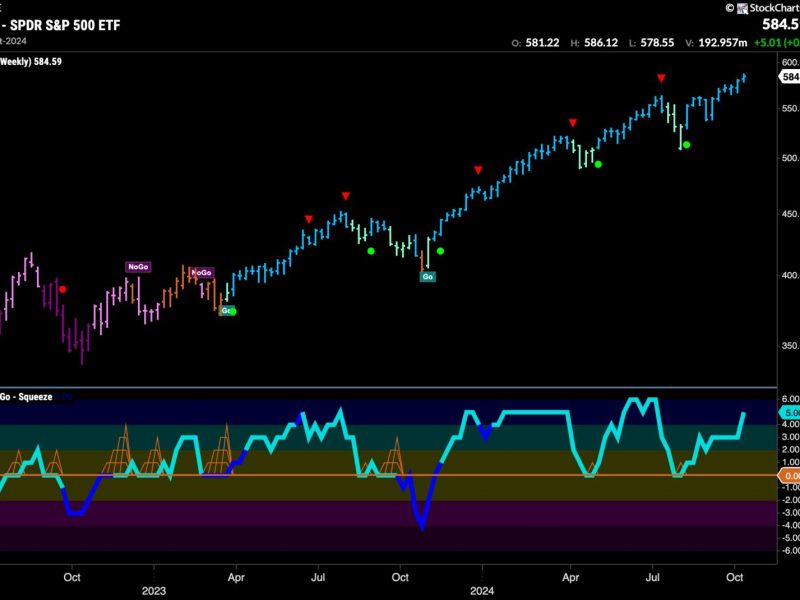Screen dimensions: 800x600
Task: Click the first purple NoGo signal label
Action: (138, 267)
